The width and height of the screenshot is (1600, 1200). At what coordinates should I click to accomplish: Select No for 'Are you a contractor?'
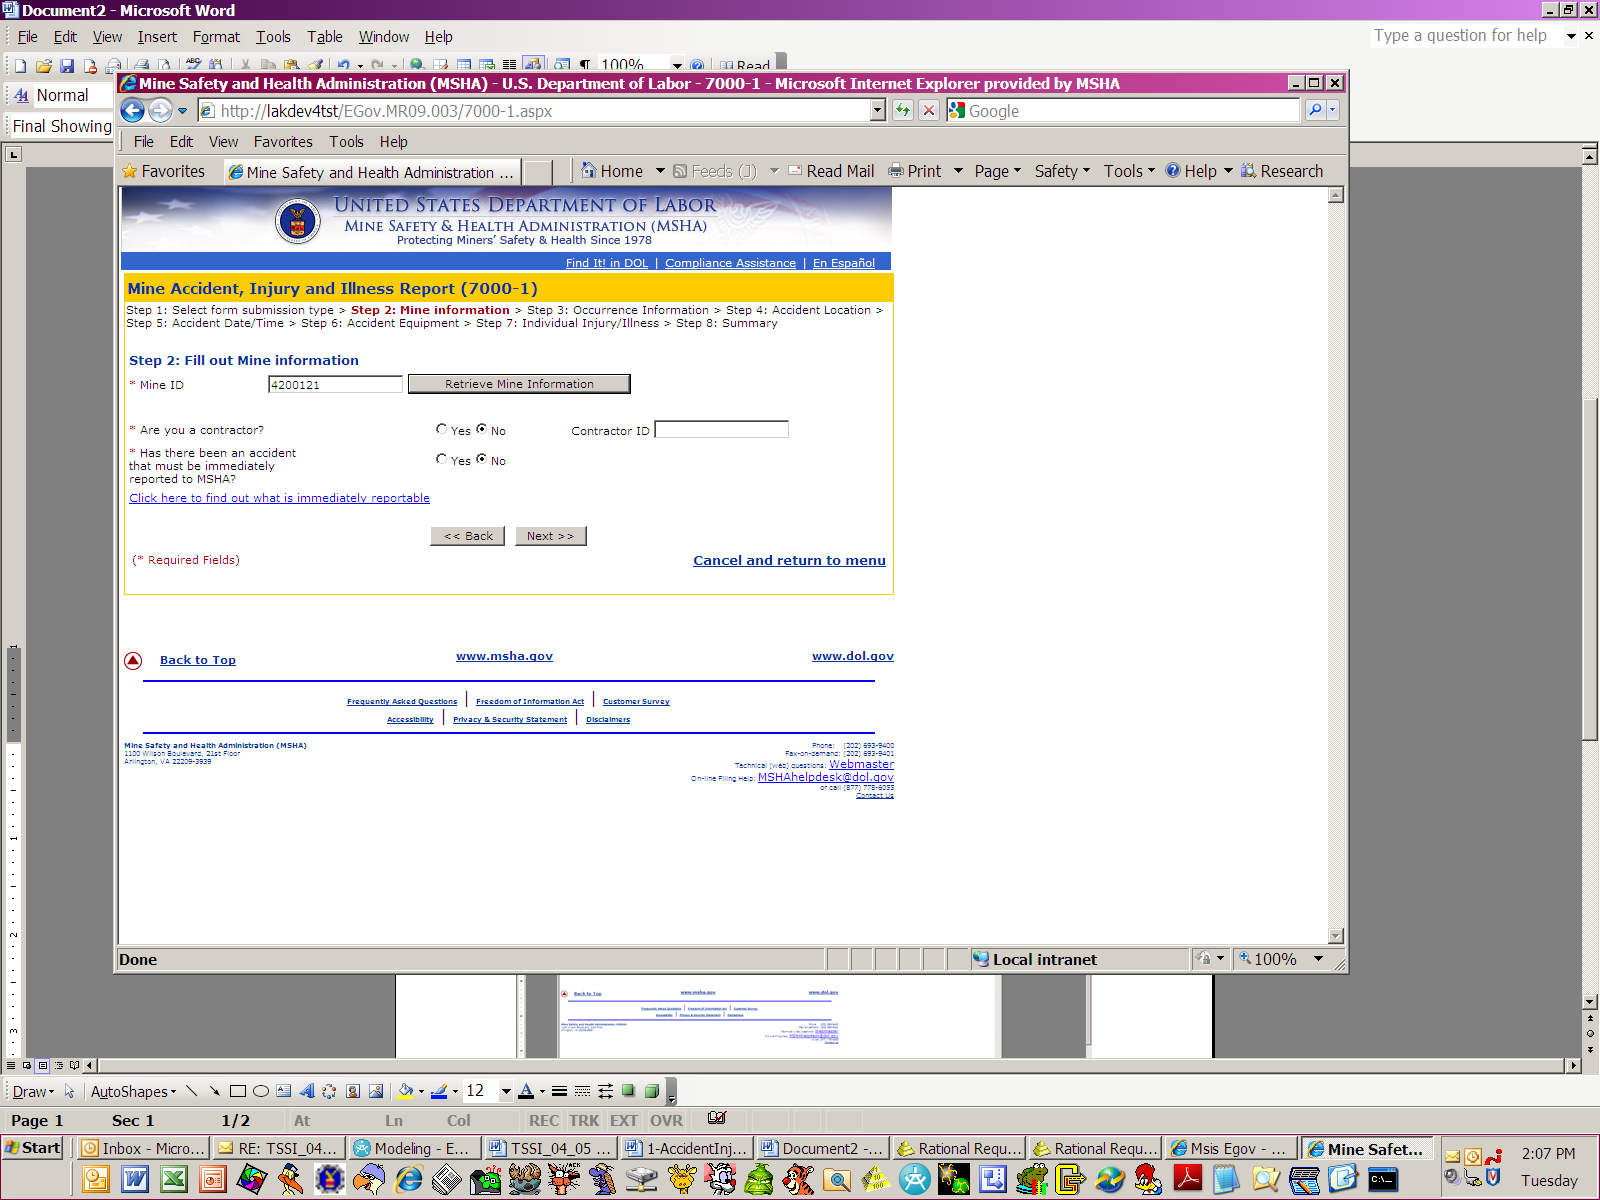point(482,429)
